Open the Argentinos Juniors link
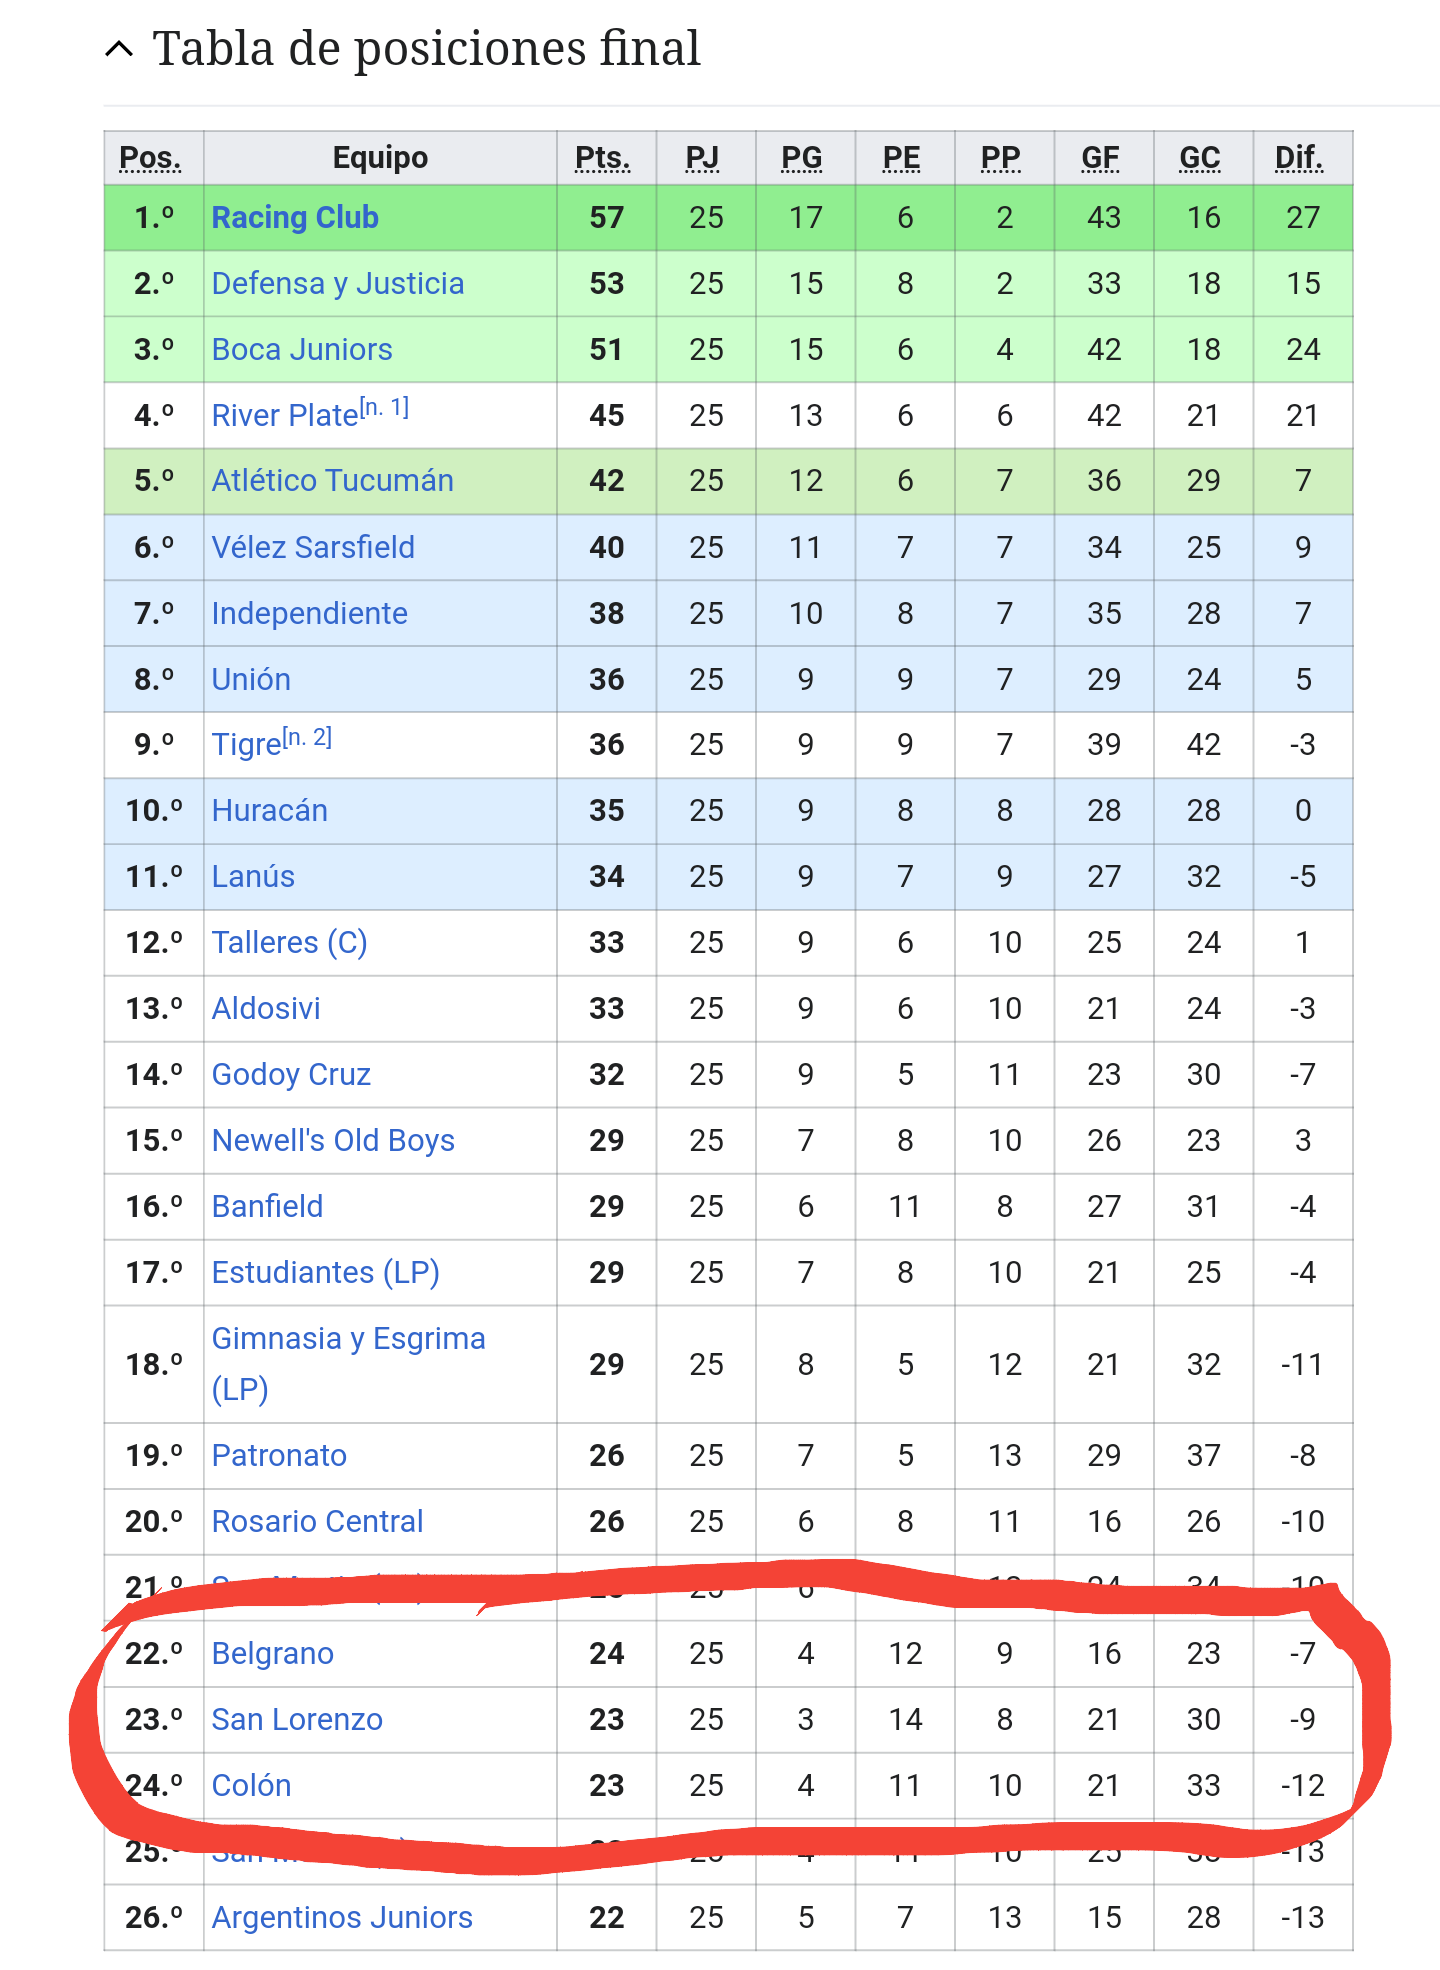Viewport: 1440px width, 1970px height. point(342,1917)
